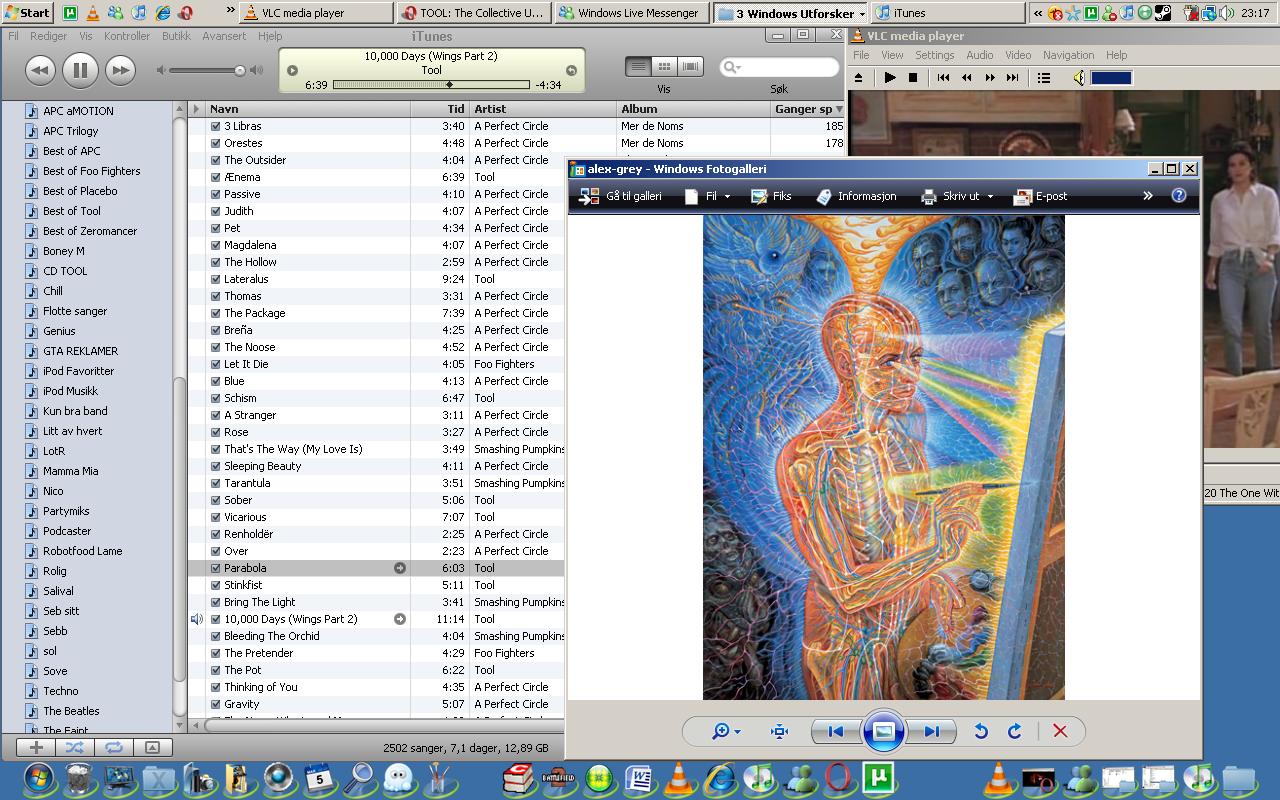This screenshot has width=1280, height=800.
Task: Open iTunes search options magnifier
Action: (732, 67)
